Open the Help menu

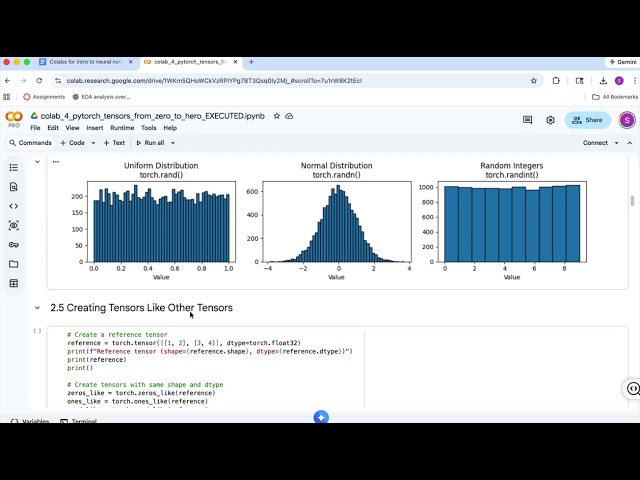(170, 128)
